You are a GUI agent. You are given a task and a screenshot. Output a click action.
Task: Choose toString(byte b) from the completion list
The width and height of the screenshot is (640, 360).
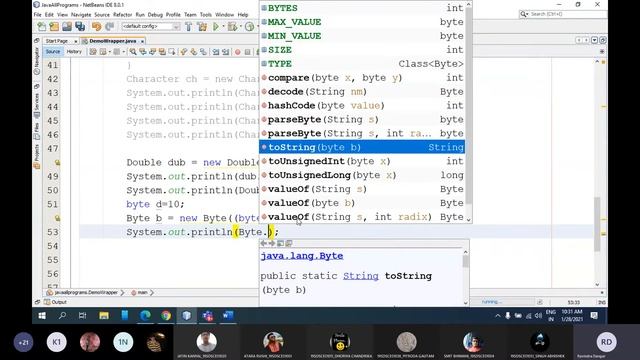tap(362, 147)
